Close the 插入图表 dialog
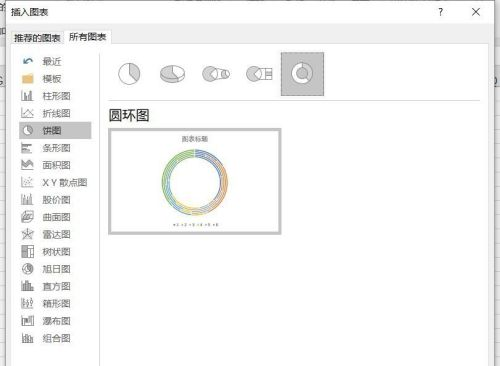This screenshot has width=500, height=366. [x=476, y=12]
